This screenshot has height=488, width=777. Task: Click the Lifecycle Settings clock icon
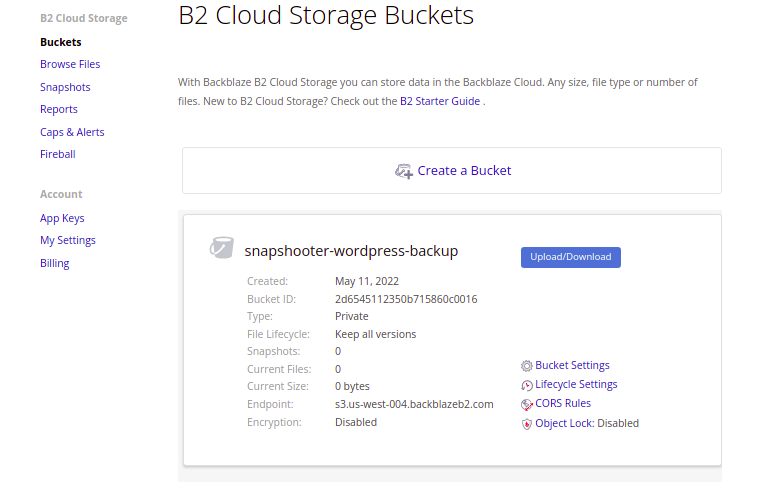(x=526, y=385)
